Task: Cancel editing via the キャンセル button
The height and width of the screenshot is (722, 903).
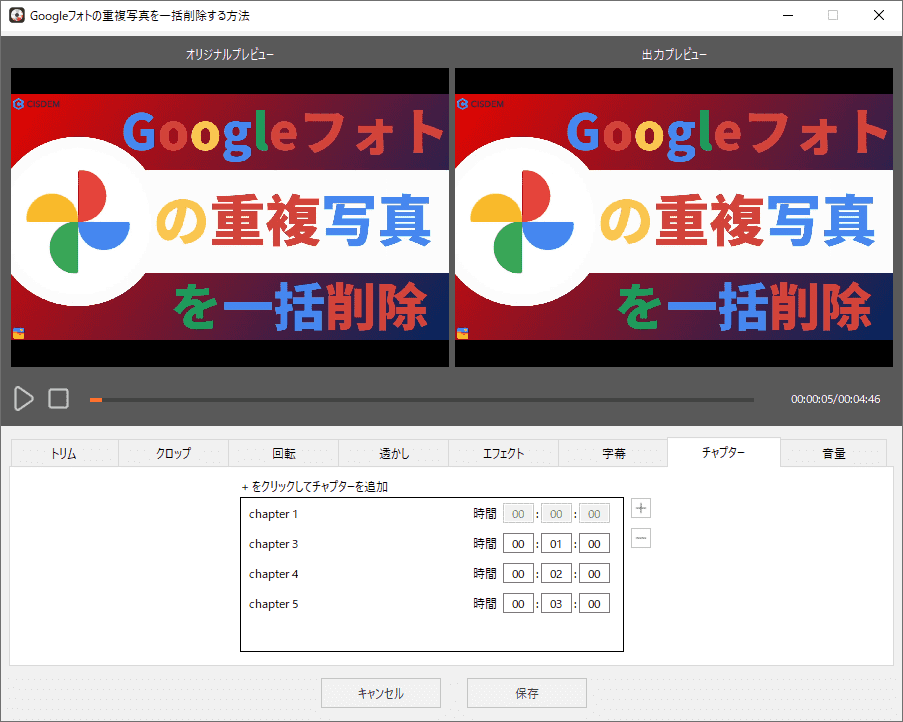Action: 380,692
